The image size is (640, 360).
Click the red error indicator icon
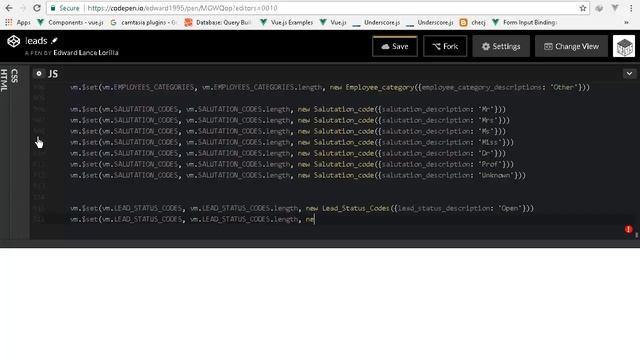[x=629, y=229]
